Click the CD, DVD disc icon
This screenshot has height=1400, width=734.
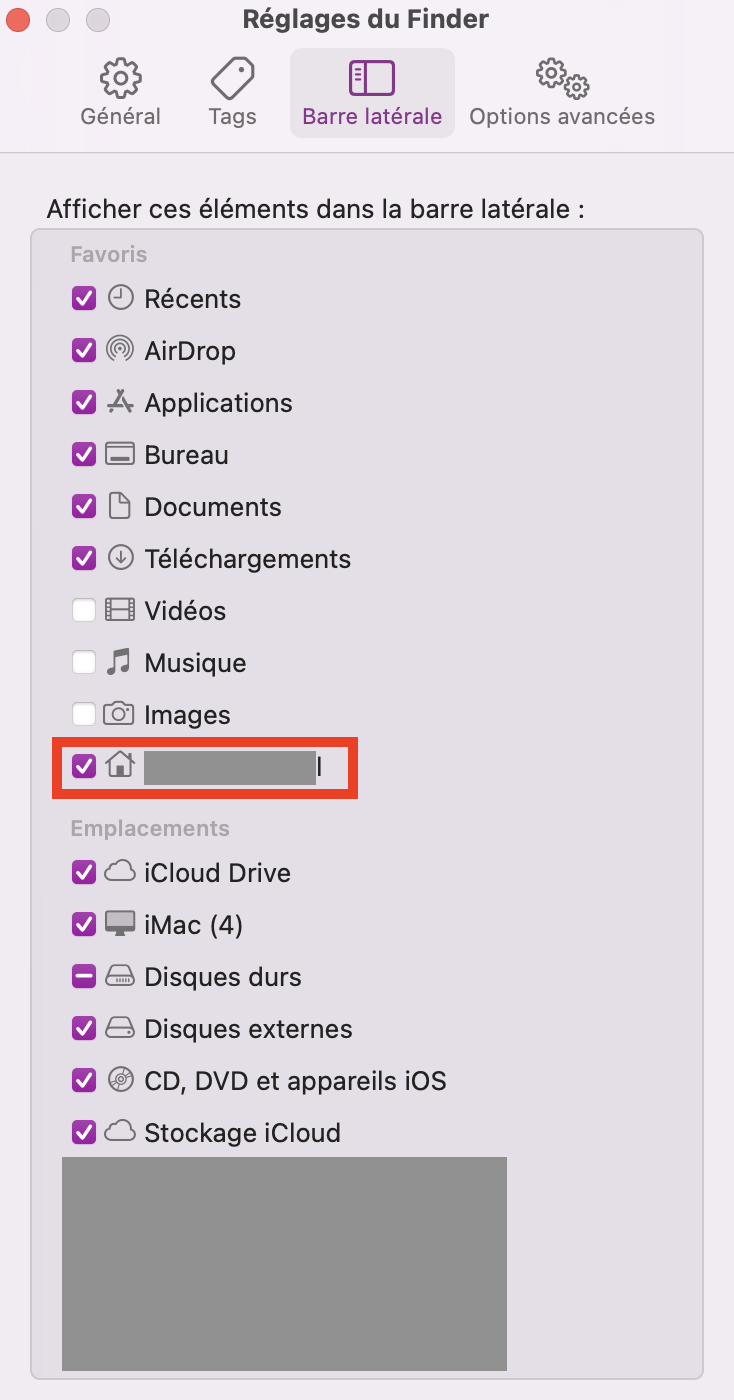(120, 1080)
